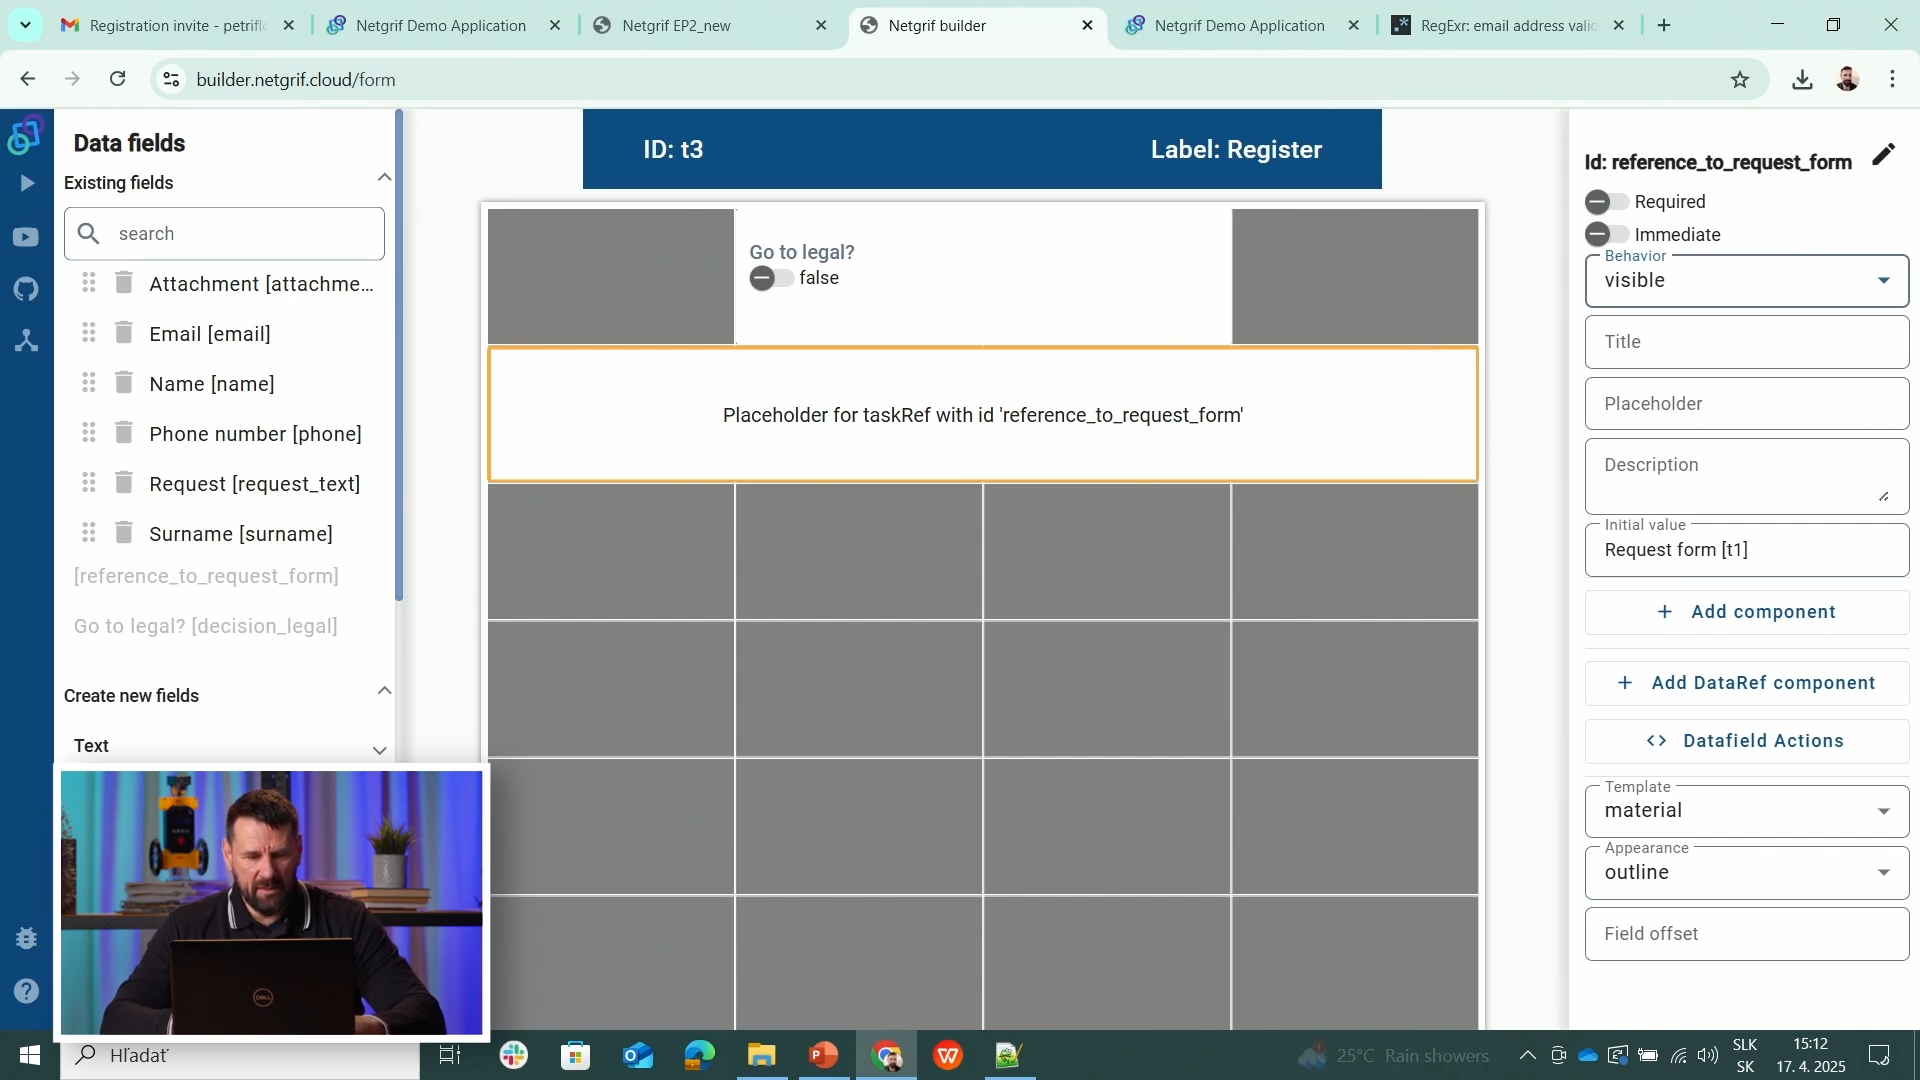
Task: Collapse the Existing fields section
Action: tap(384, 177)
